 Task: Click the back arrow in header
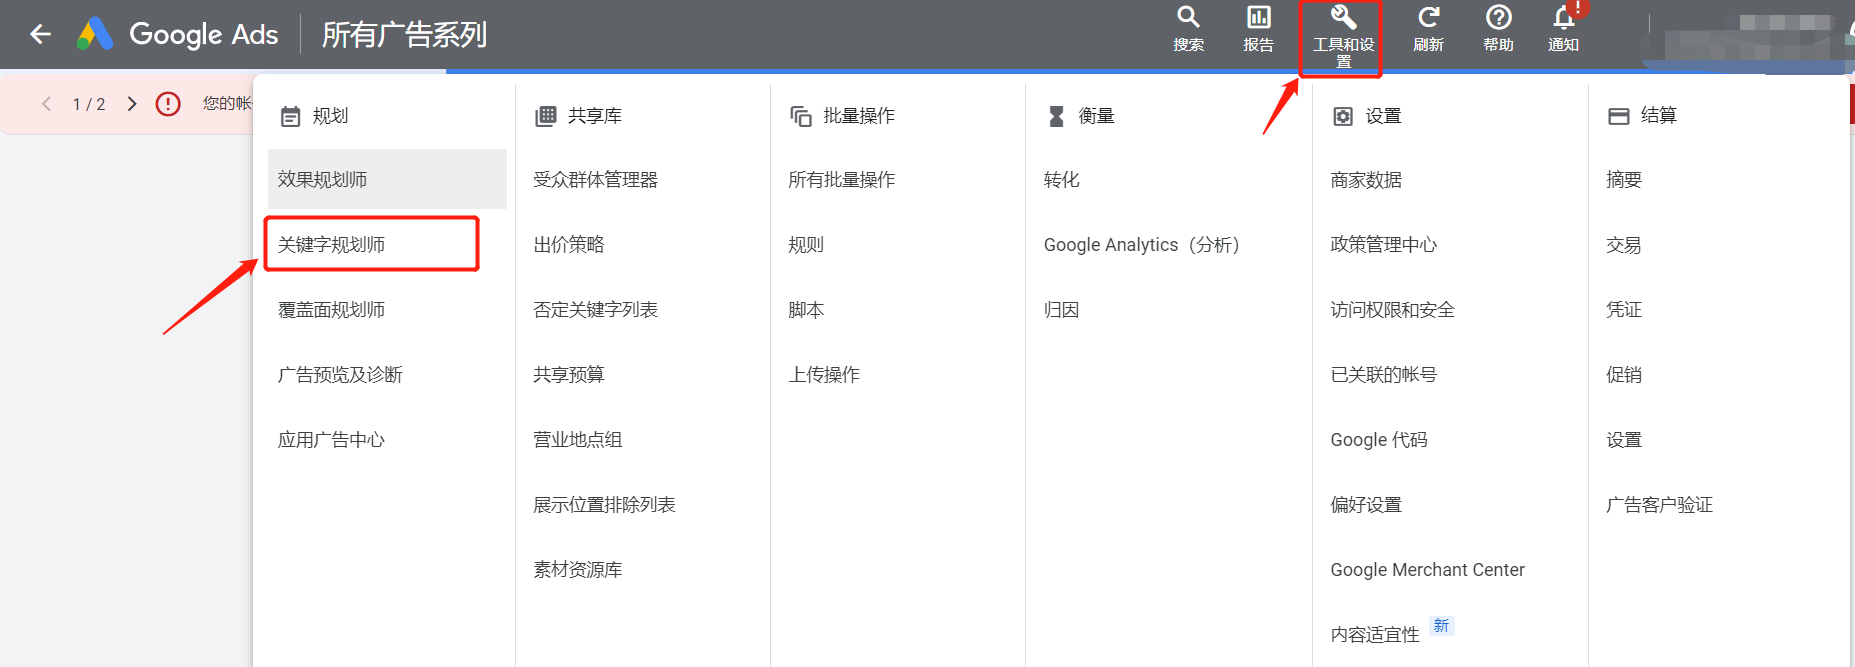click(x=40, y=35)
